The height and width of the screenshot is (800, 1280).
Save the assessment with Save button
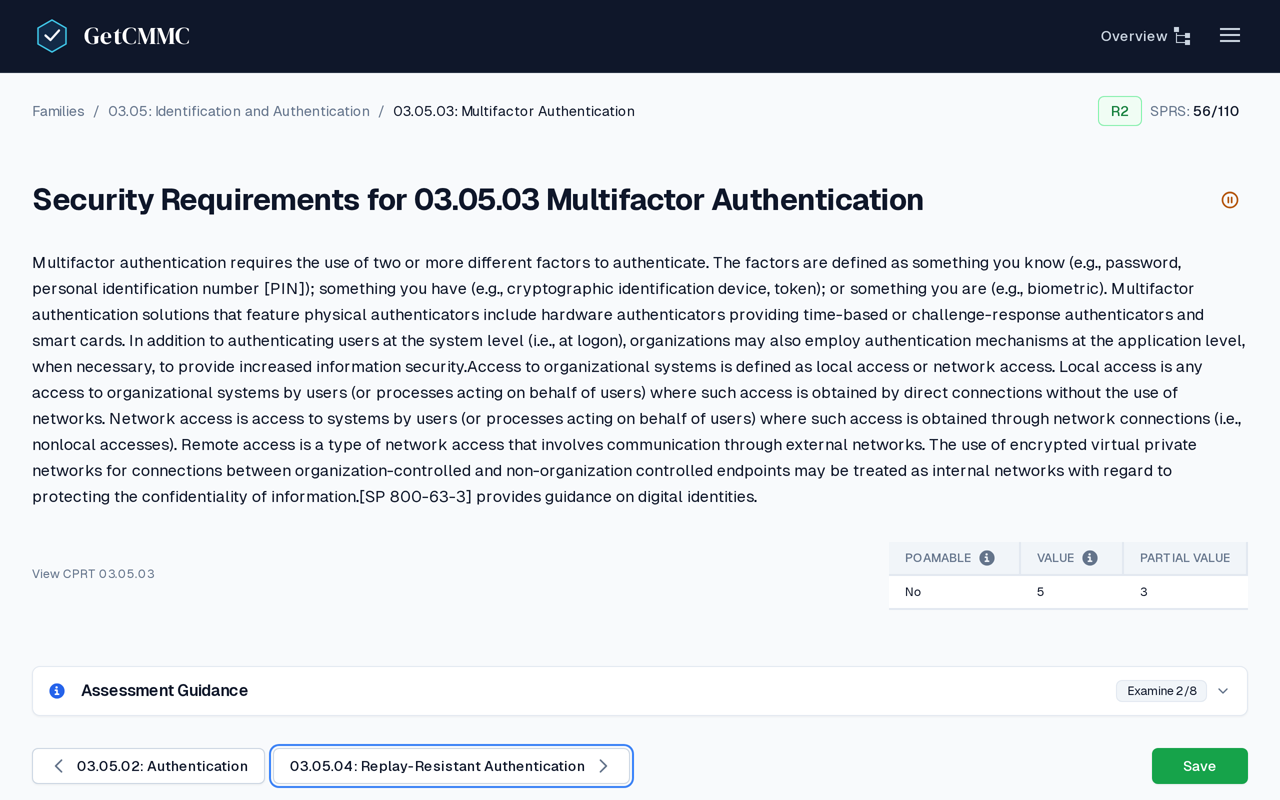point(1200,766)
